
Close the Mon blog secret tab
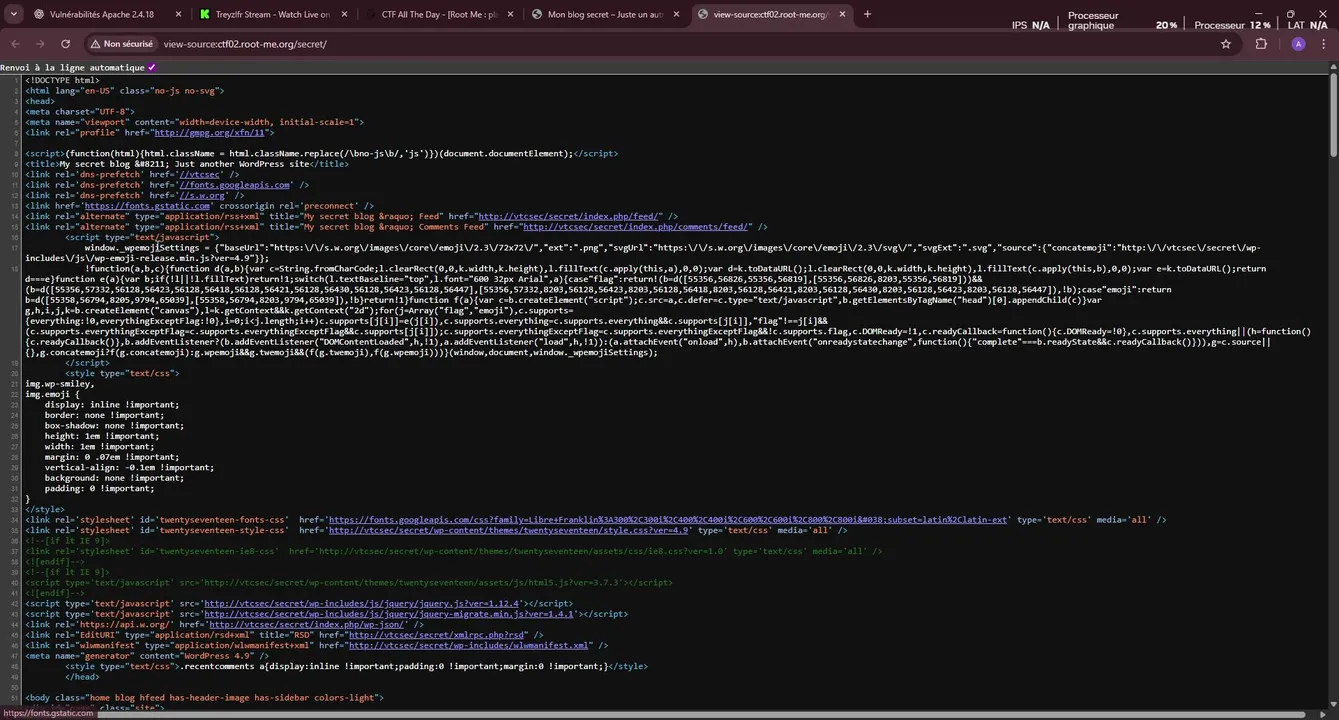click(676, 14)
